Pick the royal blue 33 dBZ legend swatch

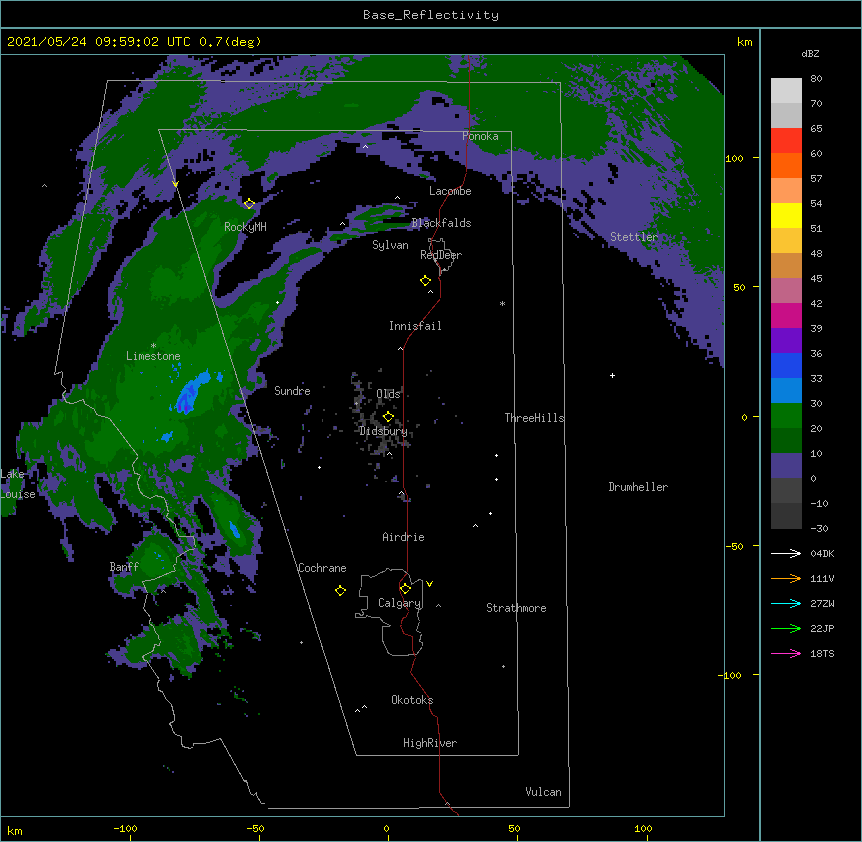tap(786, 365)
